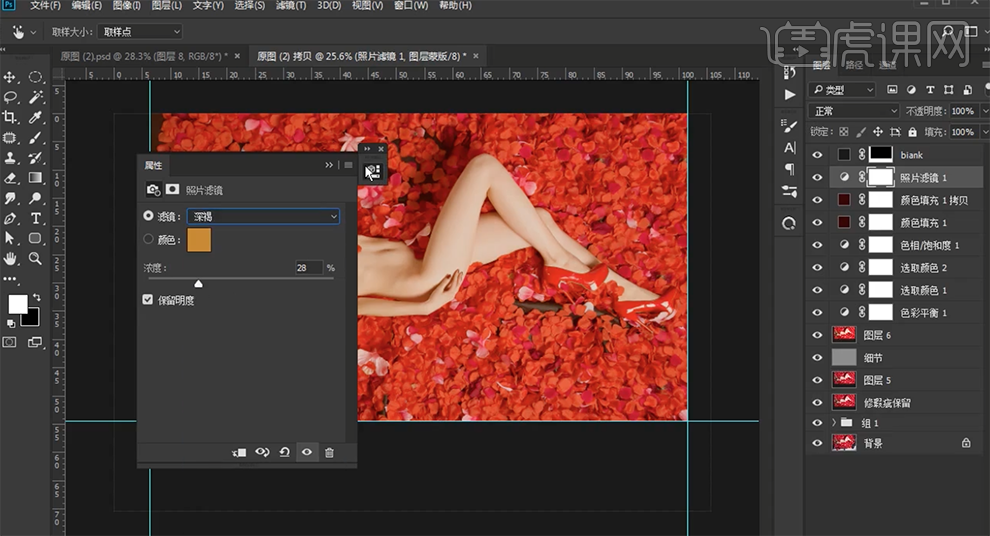Open the 滤镜 dropdown showing 深褐

click(x=263, y=216)
